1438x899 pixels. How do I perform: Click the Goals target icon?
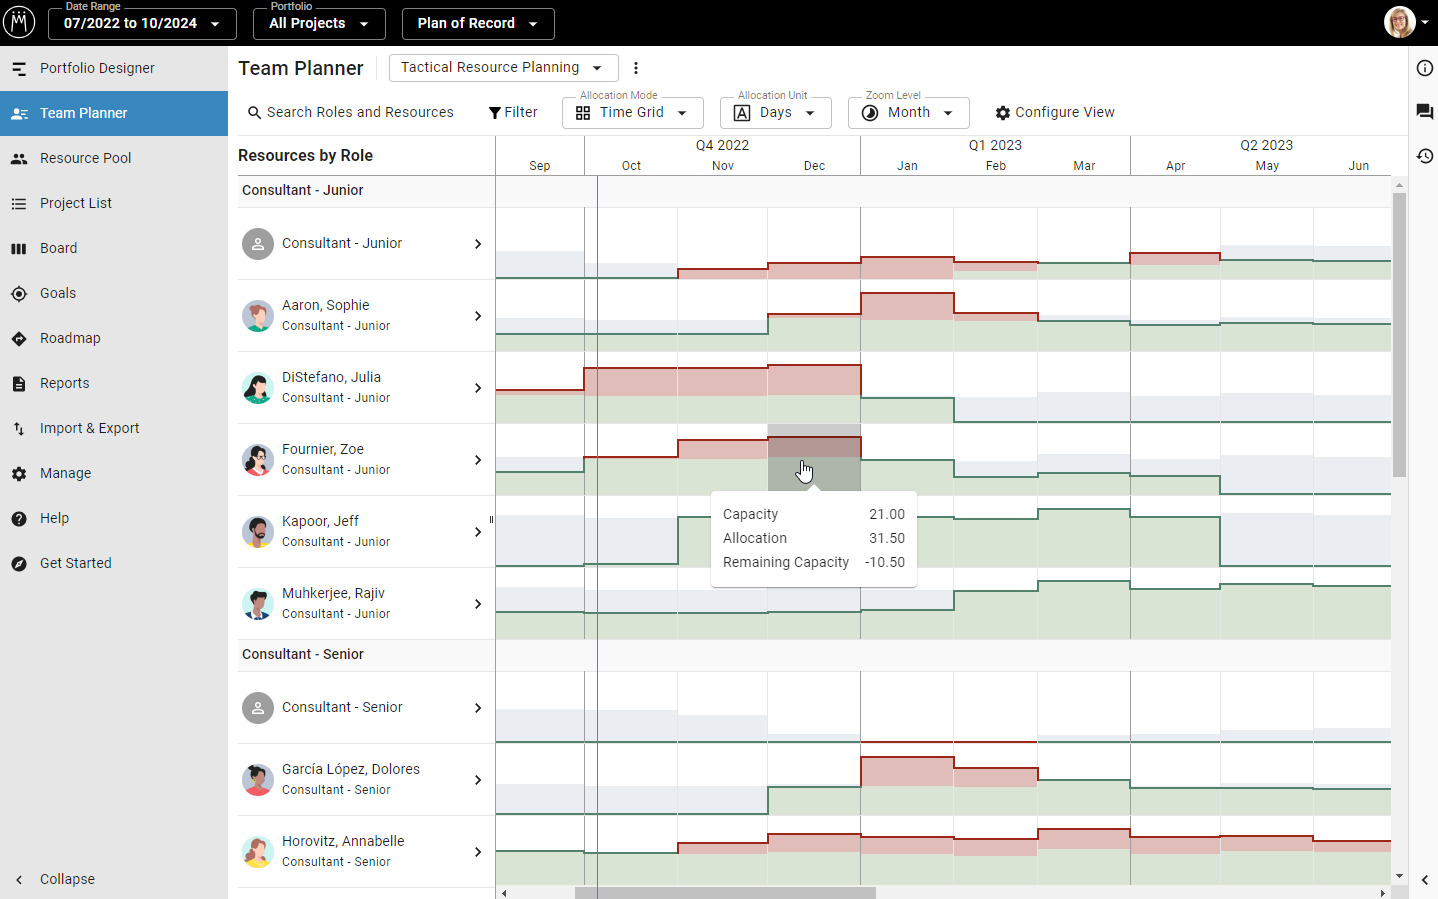(18, 293)
